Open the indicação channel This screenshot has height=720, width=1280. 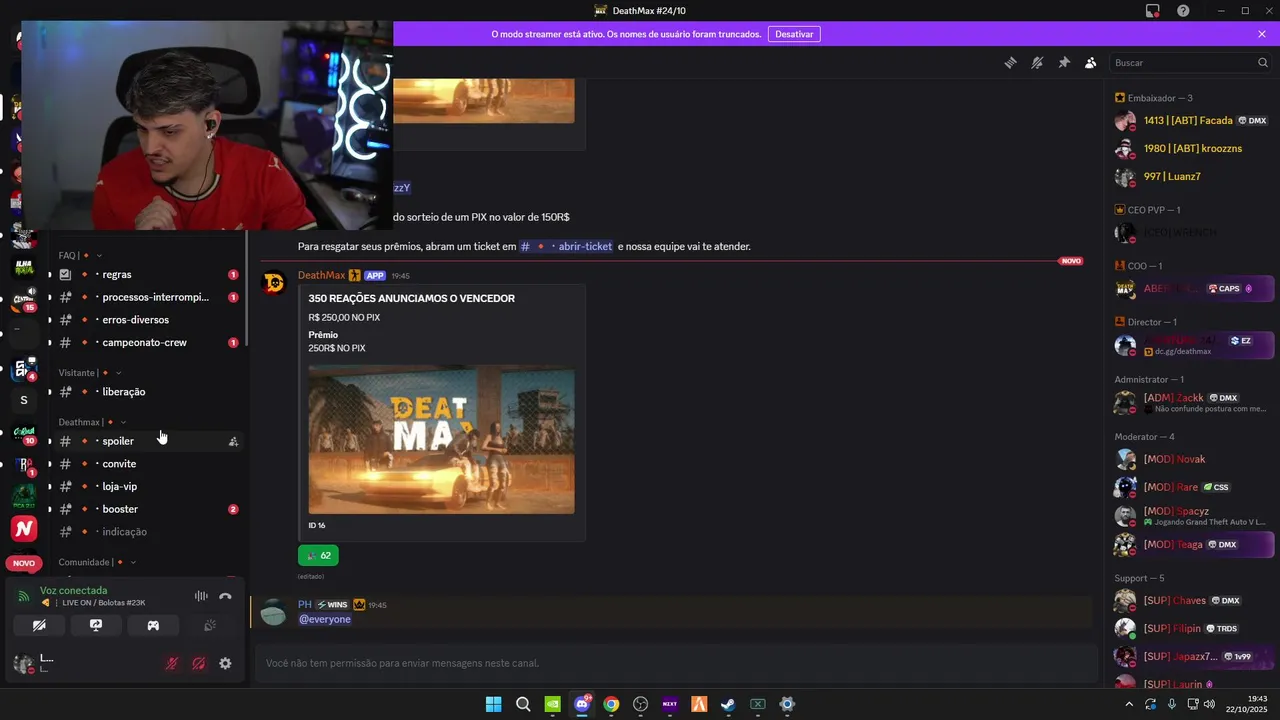(x=147, y=532)
